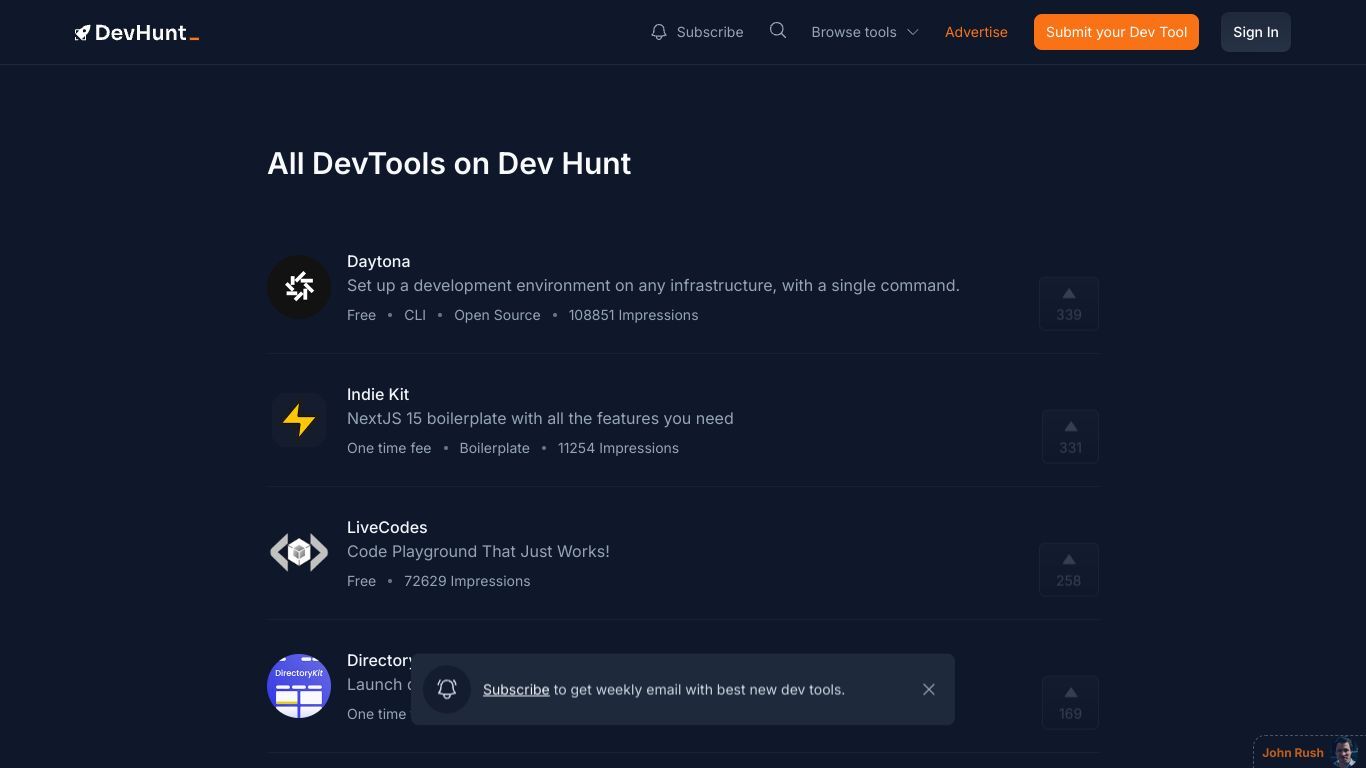Open the Browse tools menu
This screenshot has width=1366, height=768.
(x=865, y=32)
